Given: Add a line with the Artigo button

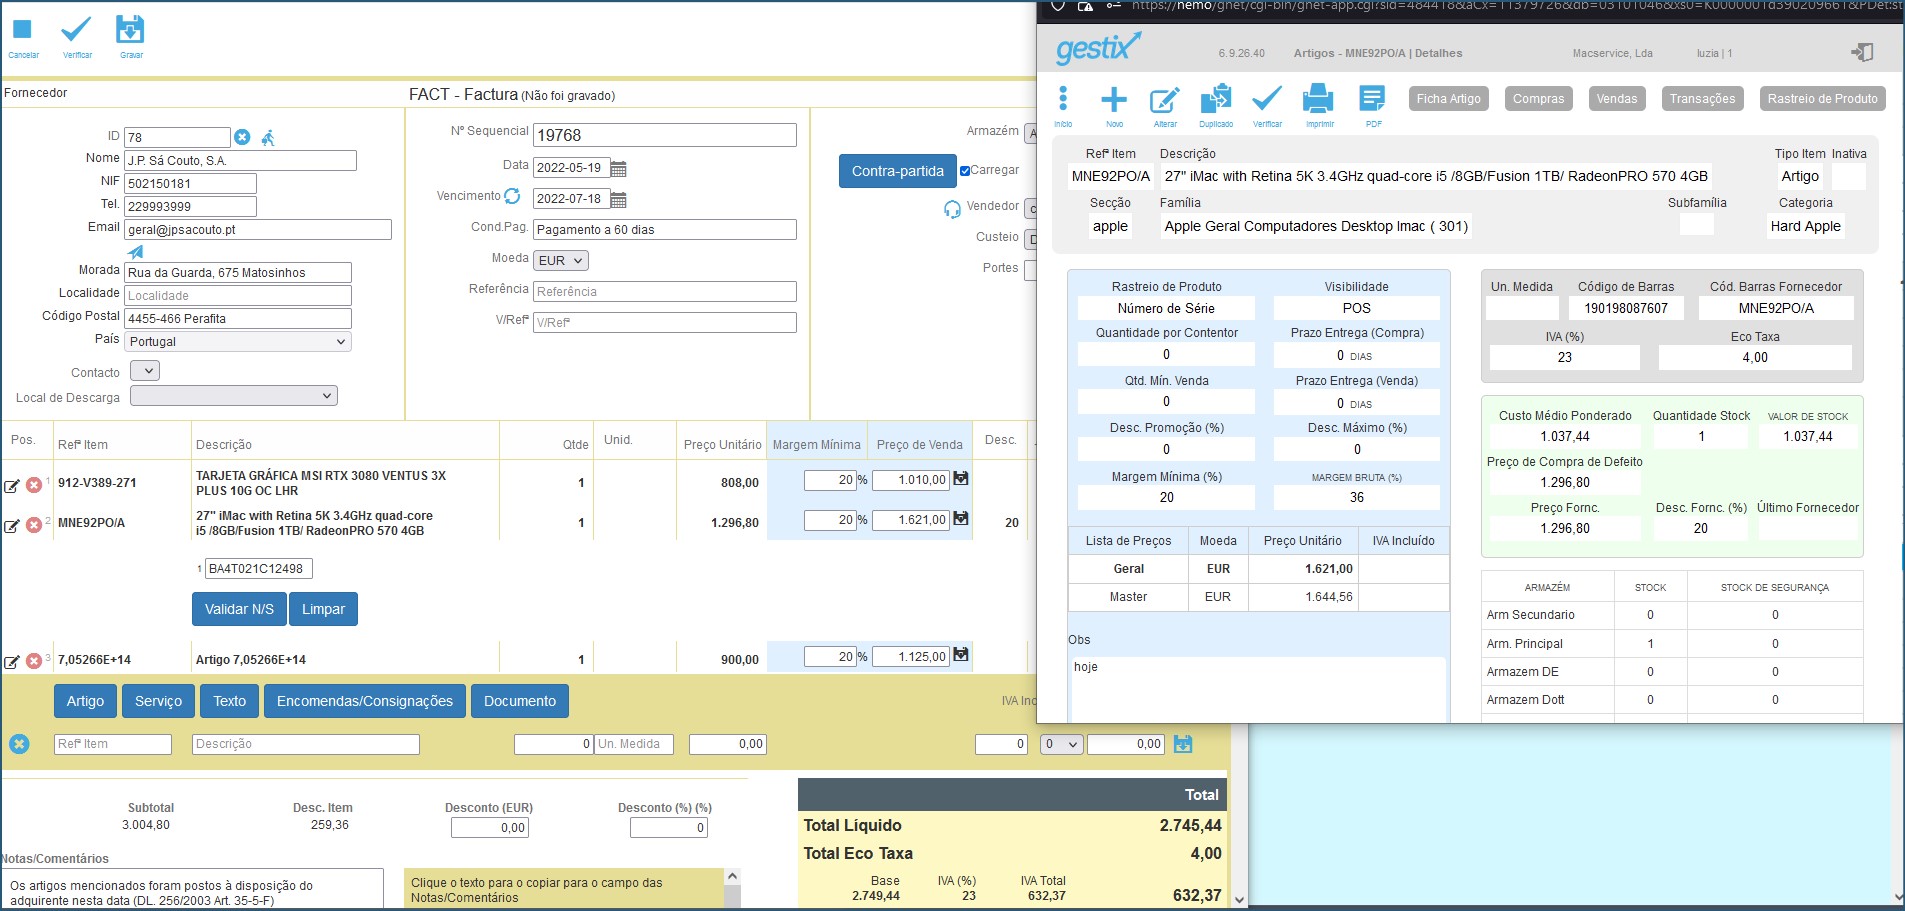Looking at the screenshot, I should (x=85, y=701).
